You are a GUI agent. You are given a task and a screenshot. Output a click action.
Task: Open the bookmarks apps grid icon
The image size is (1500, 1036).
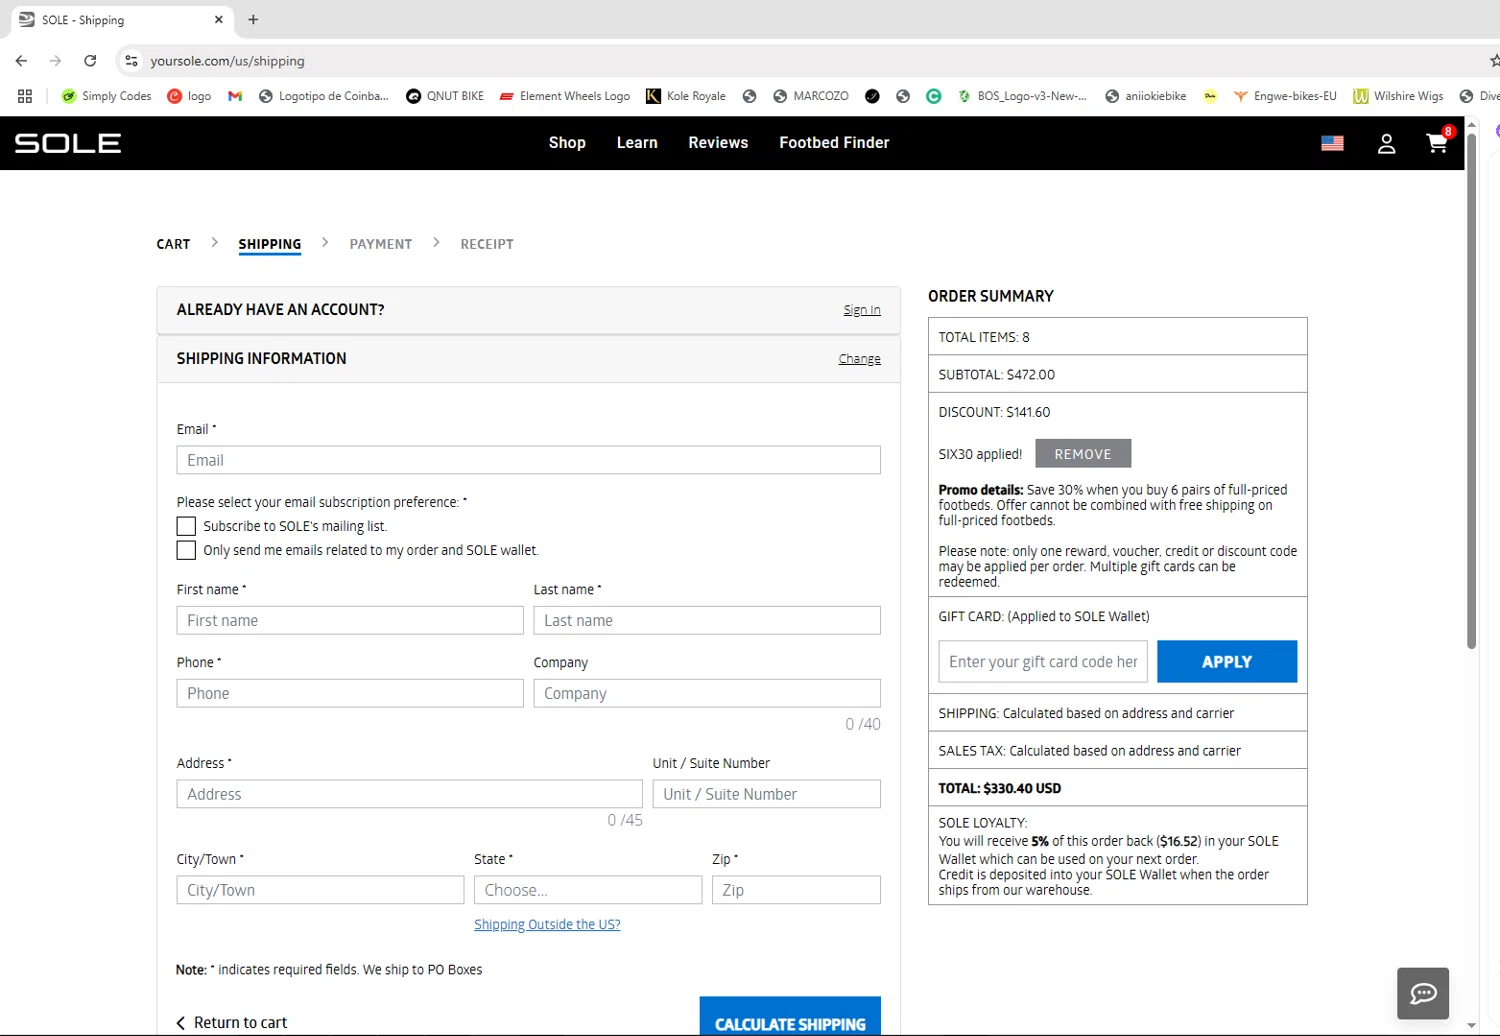25,96
